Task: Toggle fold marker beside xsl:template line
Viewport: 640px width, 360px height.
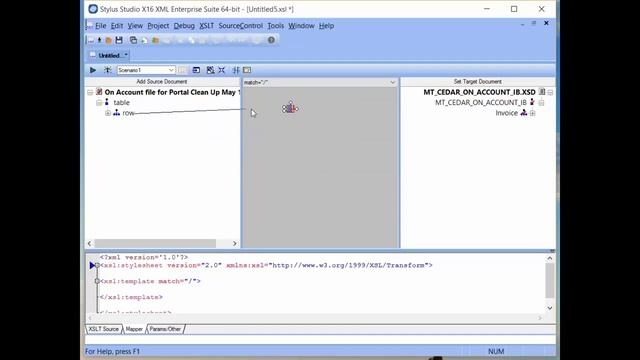Action: 97,281
